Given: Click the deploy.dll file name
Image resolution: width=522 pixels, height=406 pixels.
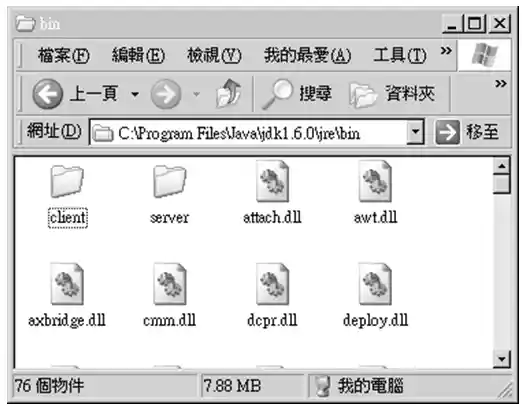Looking at the screenshot, I should coord(375,321).
